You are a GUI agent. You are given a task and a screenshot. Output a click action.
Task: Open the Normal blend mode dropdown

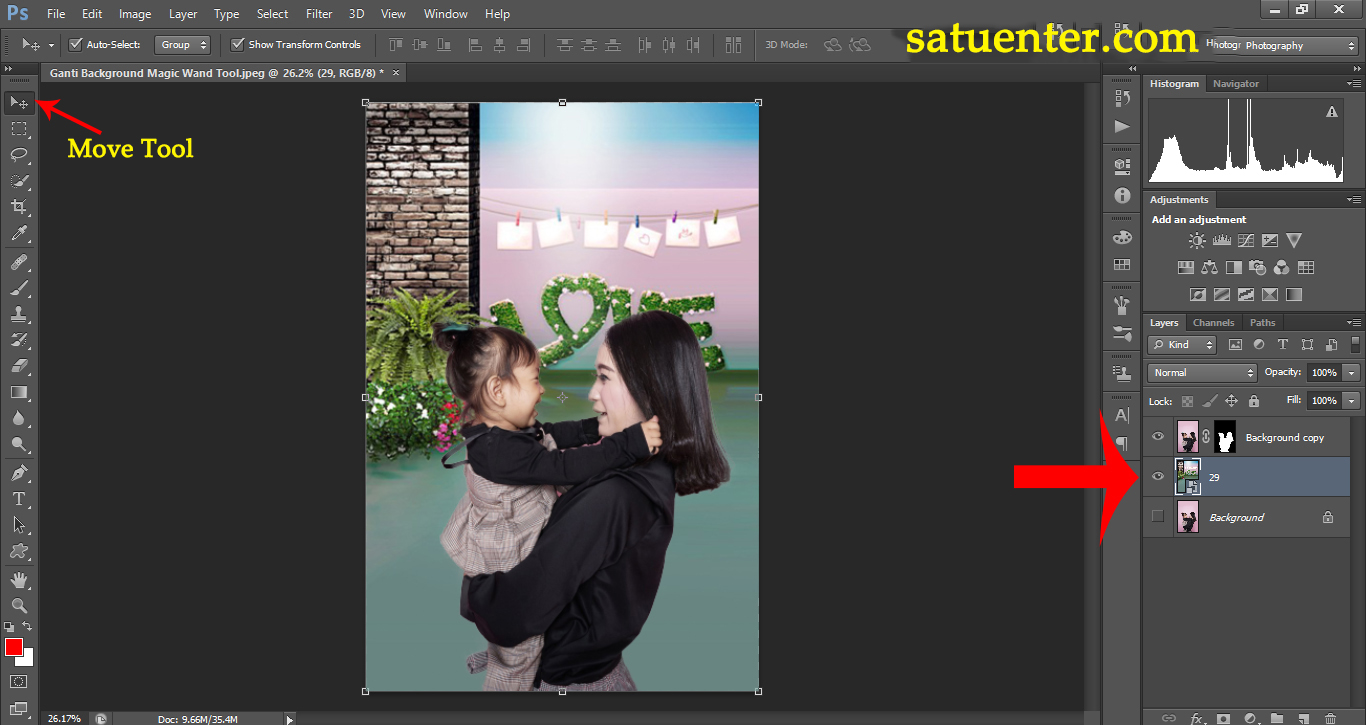tap(1202, 372)
